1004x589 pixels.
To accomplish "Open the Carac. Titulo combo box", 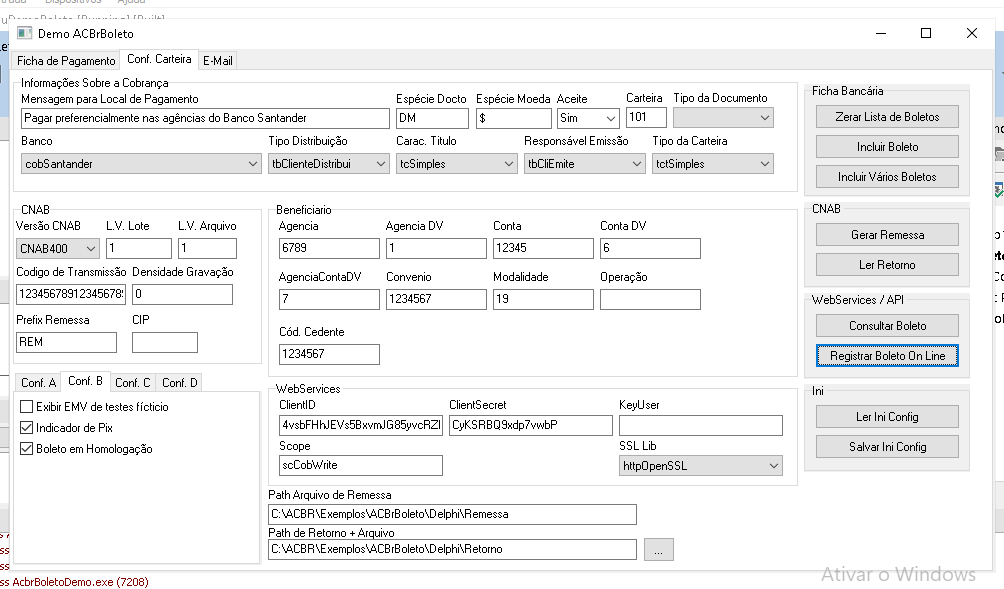I will click(457, 164).
